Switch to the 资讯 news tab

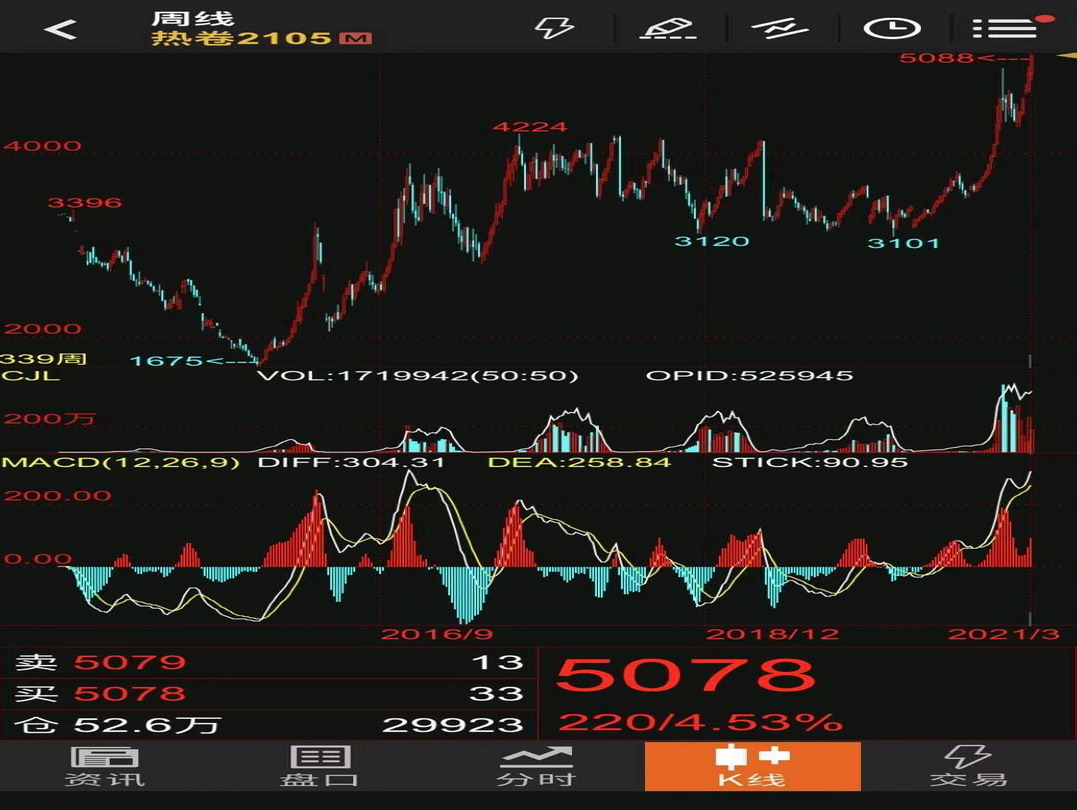click(x=105, y=767)
